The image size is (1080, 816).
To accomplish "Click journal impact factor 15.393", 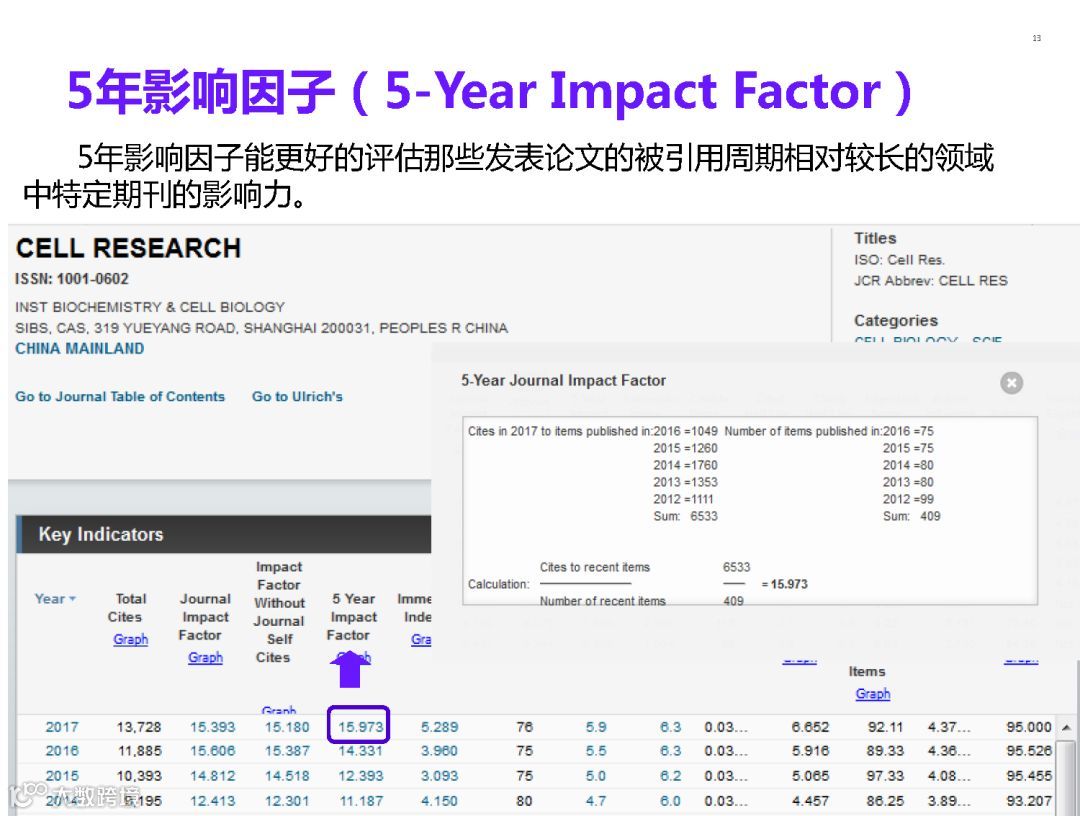I will (x=212, y=727).
